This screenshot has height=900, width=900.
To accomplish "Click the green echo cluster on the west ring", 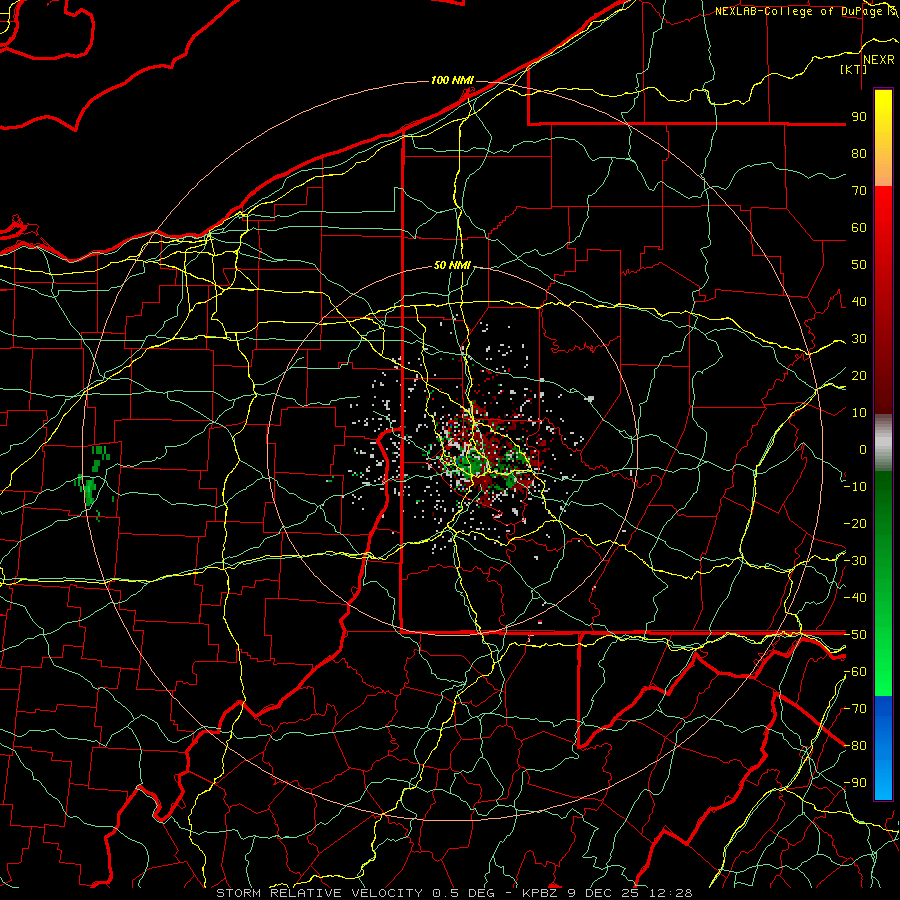I will point(92,482).
